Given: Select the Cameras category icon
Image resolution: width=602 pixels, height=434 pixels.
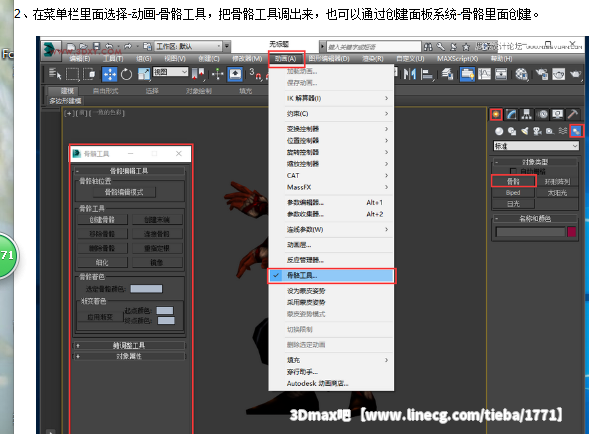Looking at the screenshot, I should [537, 131].
